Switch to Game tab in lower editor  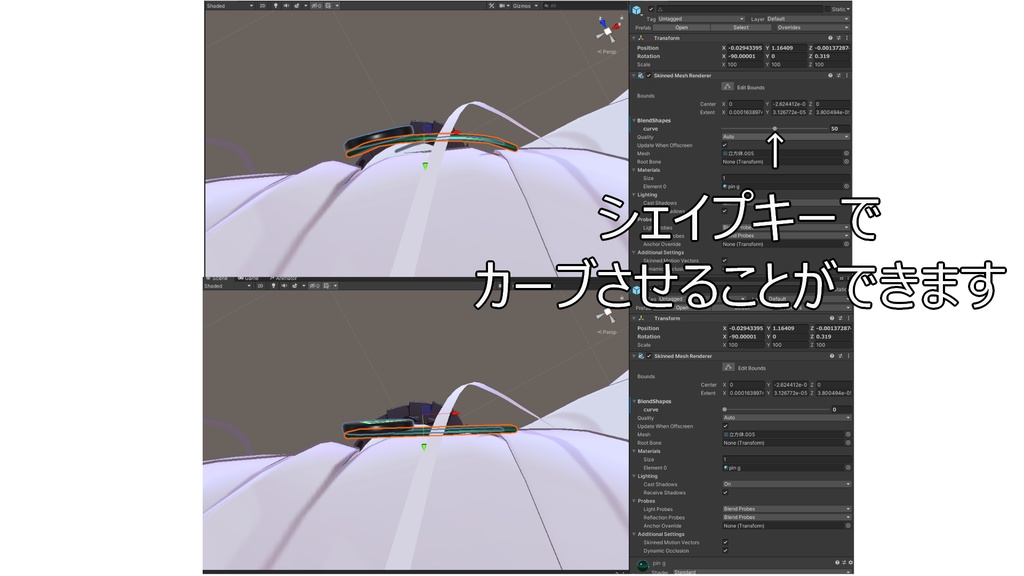click(249, 278)
